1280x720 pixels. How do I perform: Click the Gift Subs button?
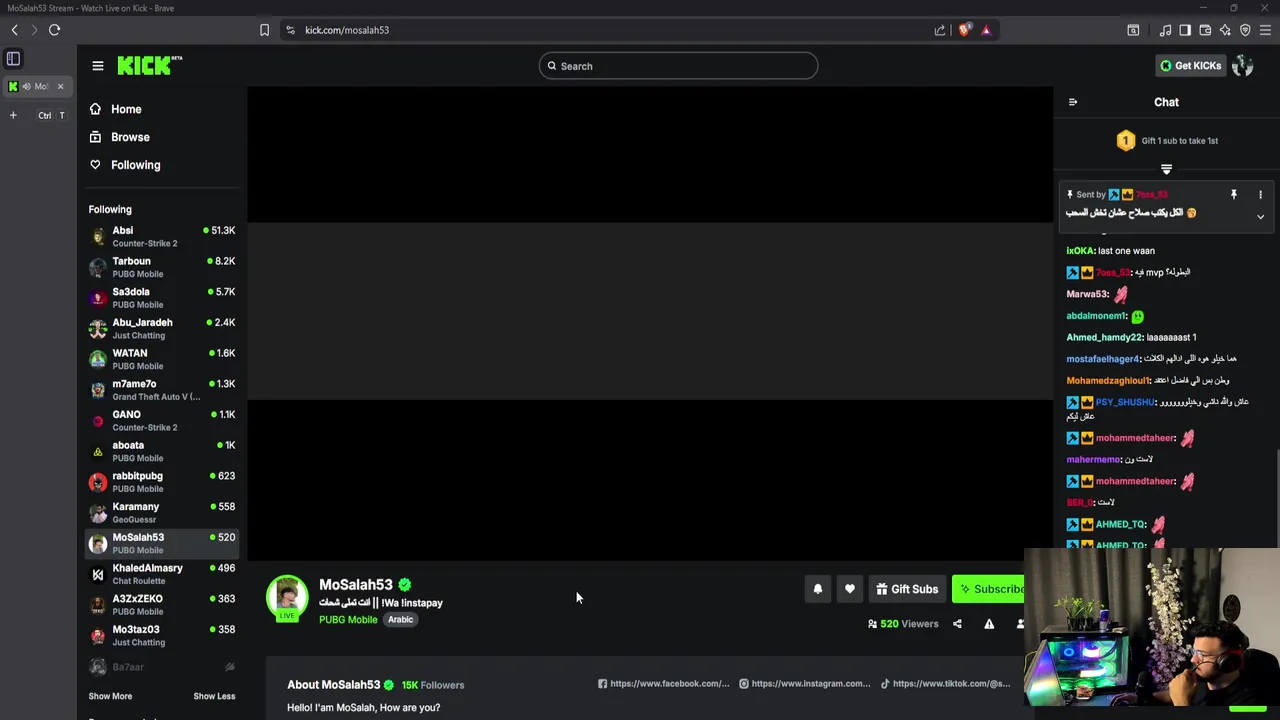tap(907, 589)
